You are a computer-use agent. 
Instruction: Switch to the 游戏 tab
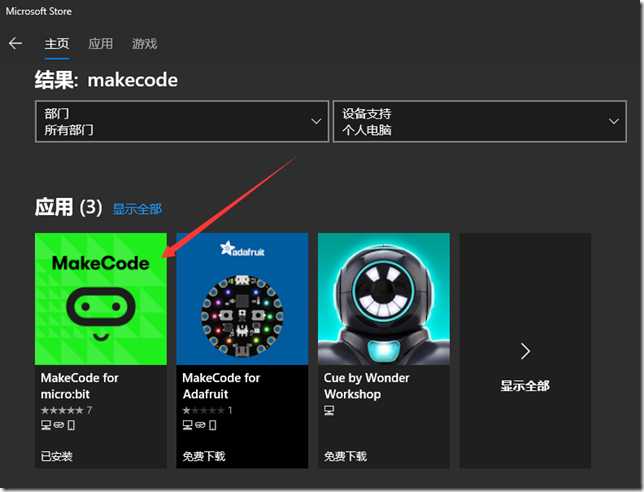click(x=144, y=43)
